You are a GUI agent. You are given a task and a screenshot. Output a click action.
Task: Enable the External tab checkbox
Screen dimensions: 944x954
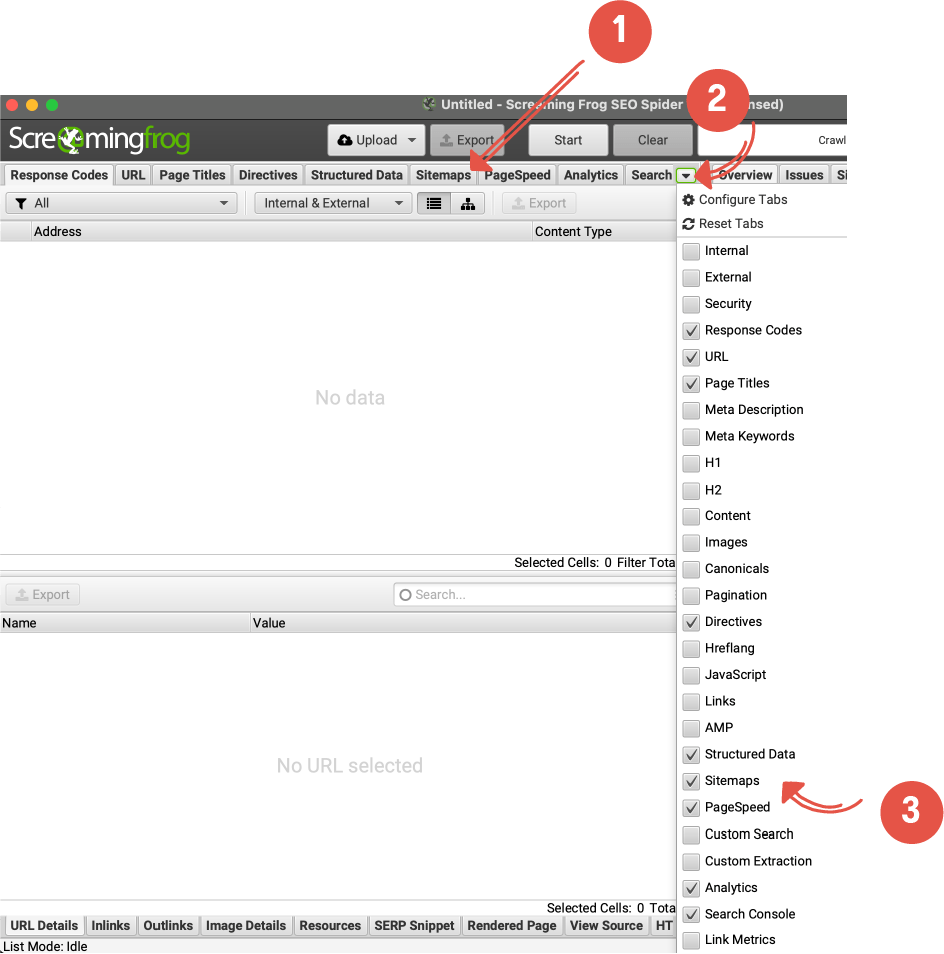point(691,277)
